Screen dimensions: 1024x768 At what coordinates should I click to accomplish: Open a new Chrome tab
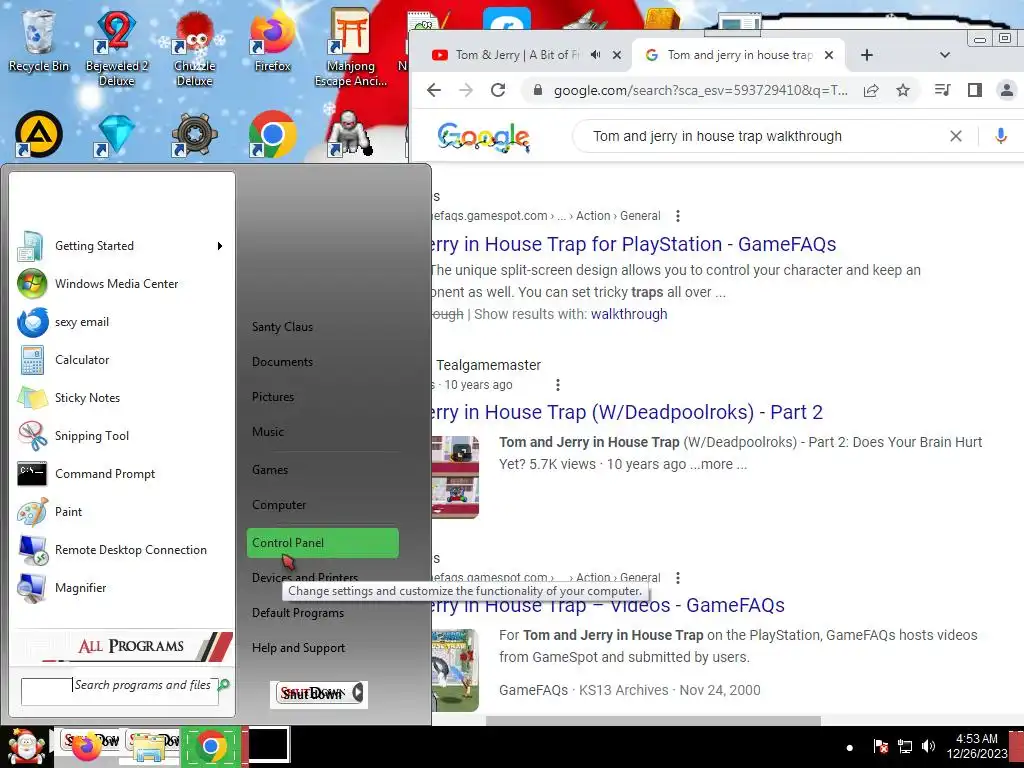tap(867, 56)
